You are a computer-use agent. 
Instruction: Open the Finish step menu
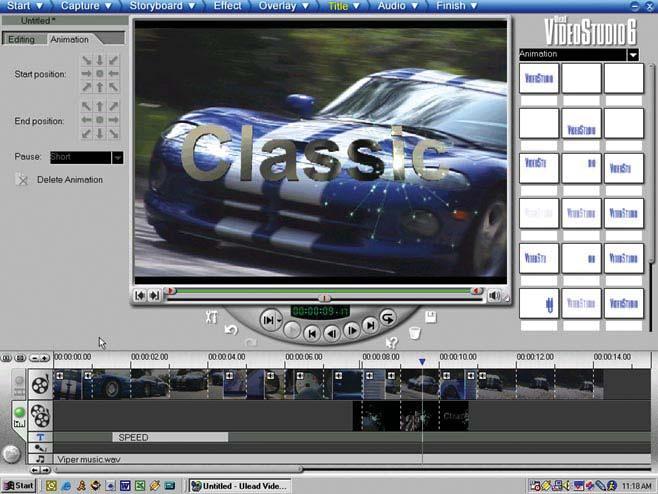point(456,6)
